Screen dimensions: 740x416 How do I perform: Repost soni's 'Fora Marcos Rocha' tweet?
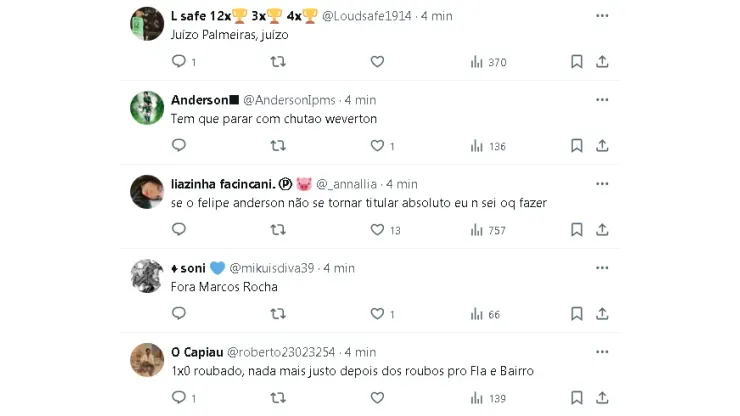(x=278, y=314)
